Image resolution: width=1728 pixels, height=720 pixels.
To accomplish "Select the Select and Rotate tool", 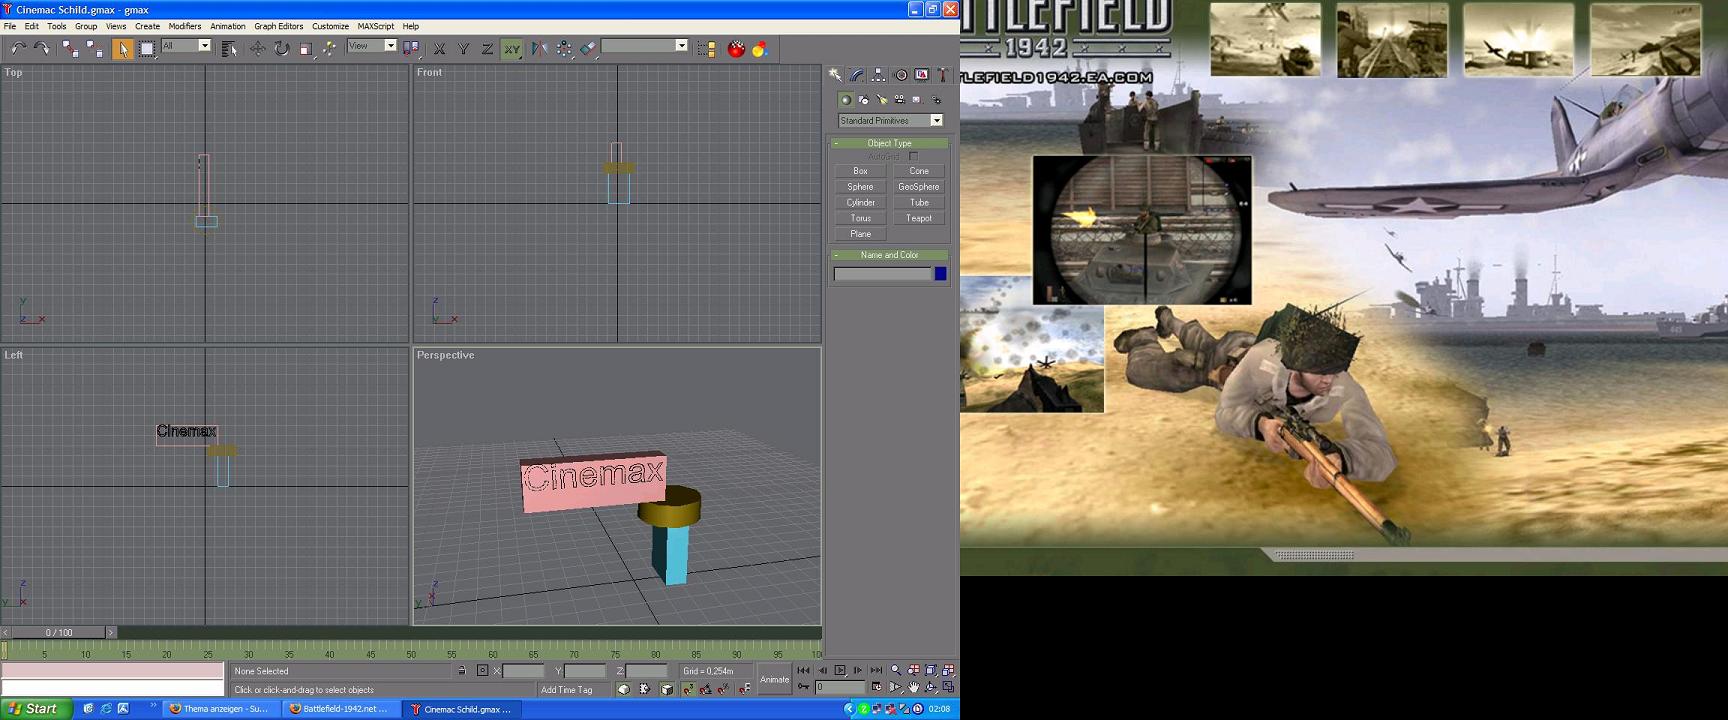I will (x=282, y=48).
